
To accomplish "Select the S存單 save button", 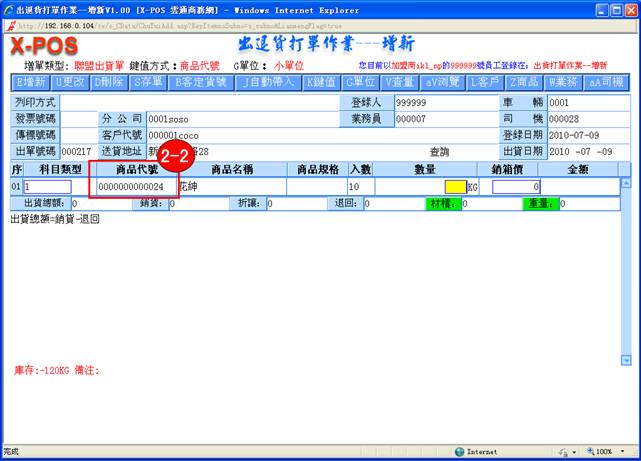I will point(148,82).
